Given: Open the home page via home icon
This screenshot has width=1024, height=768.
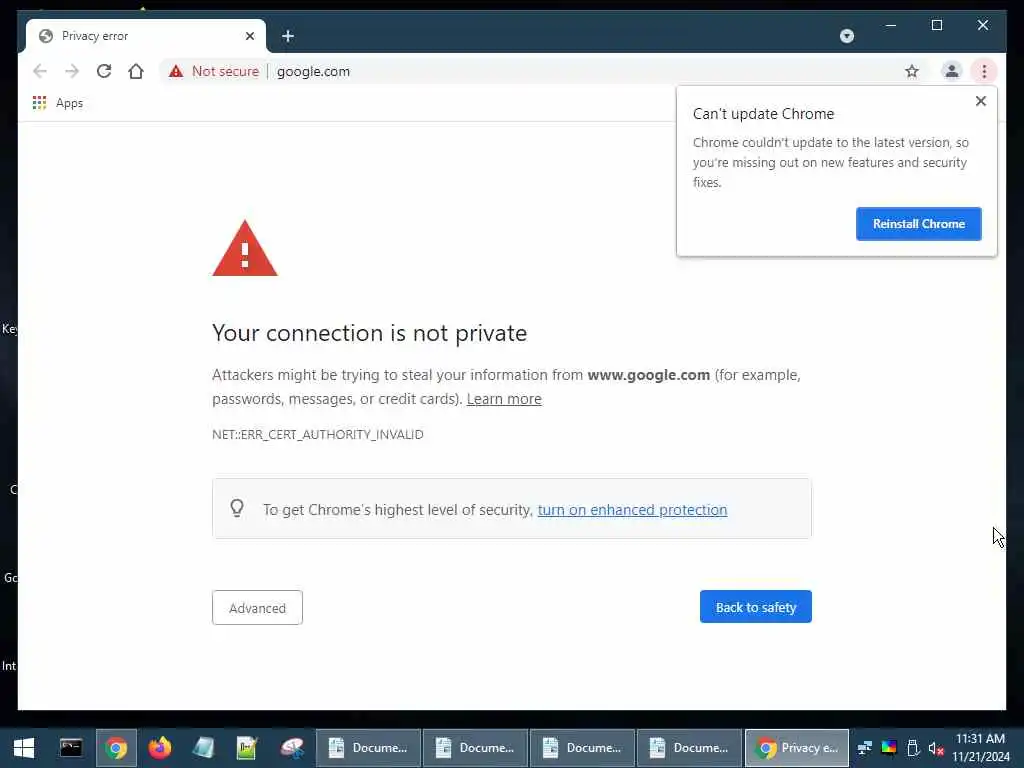Looking at the screenshot, I should pyautogui.click(x=136, y=71).
